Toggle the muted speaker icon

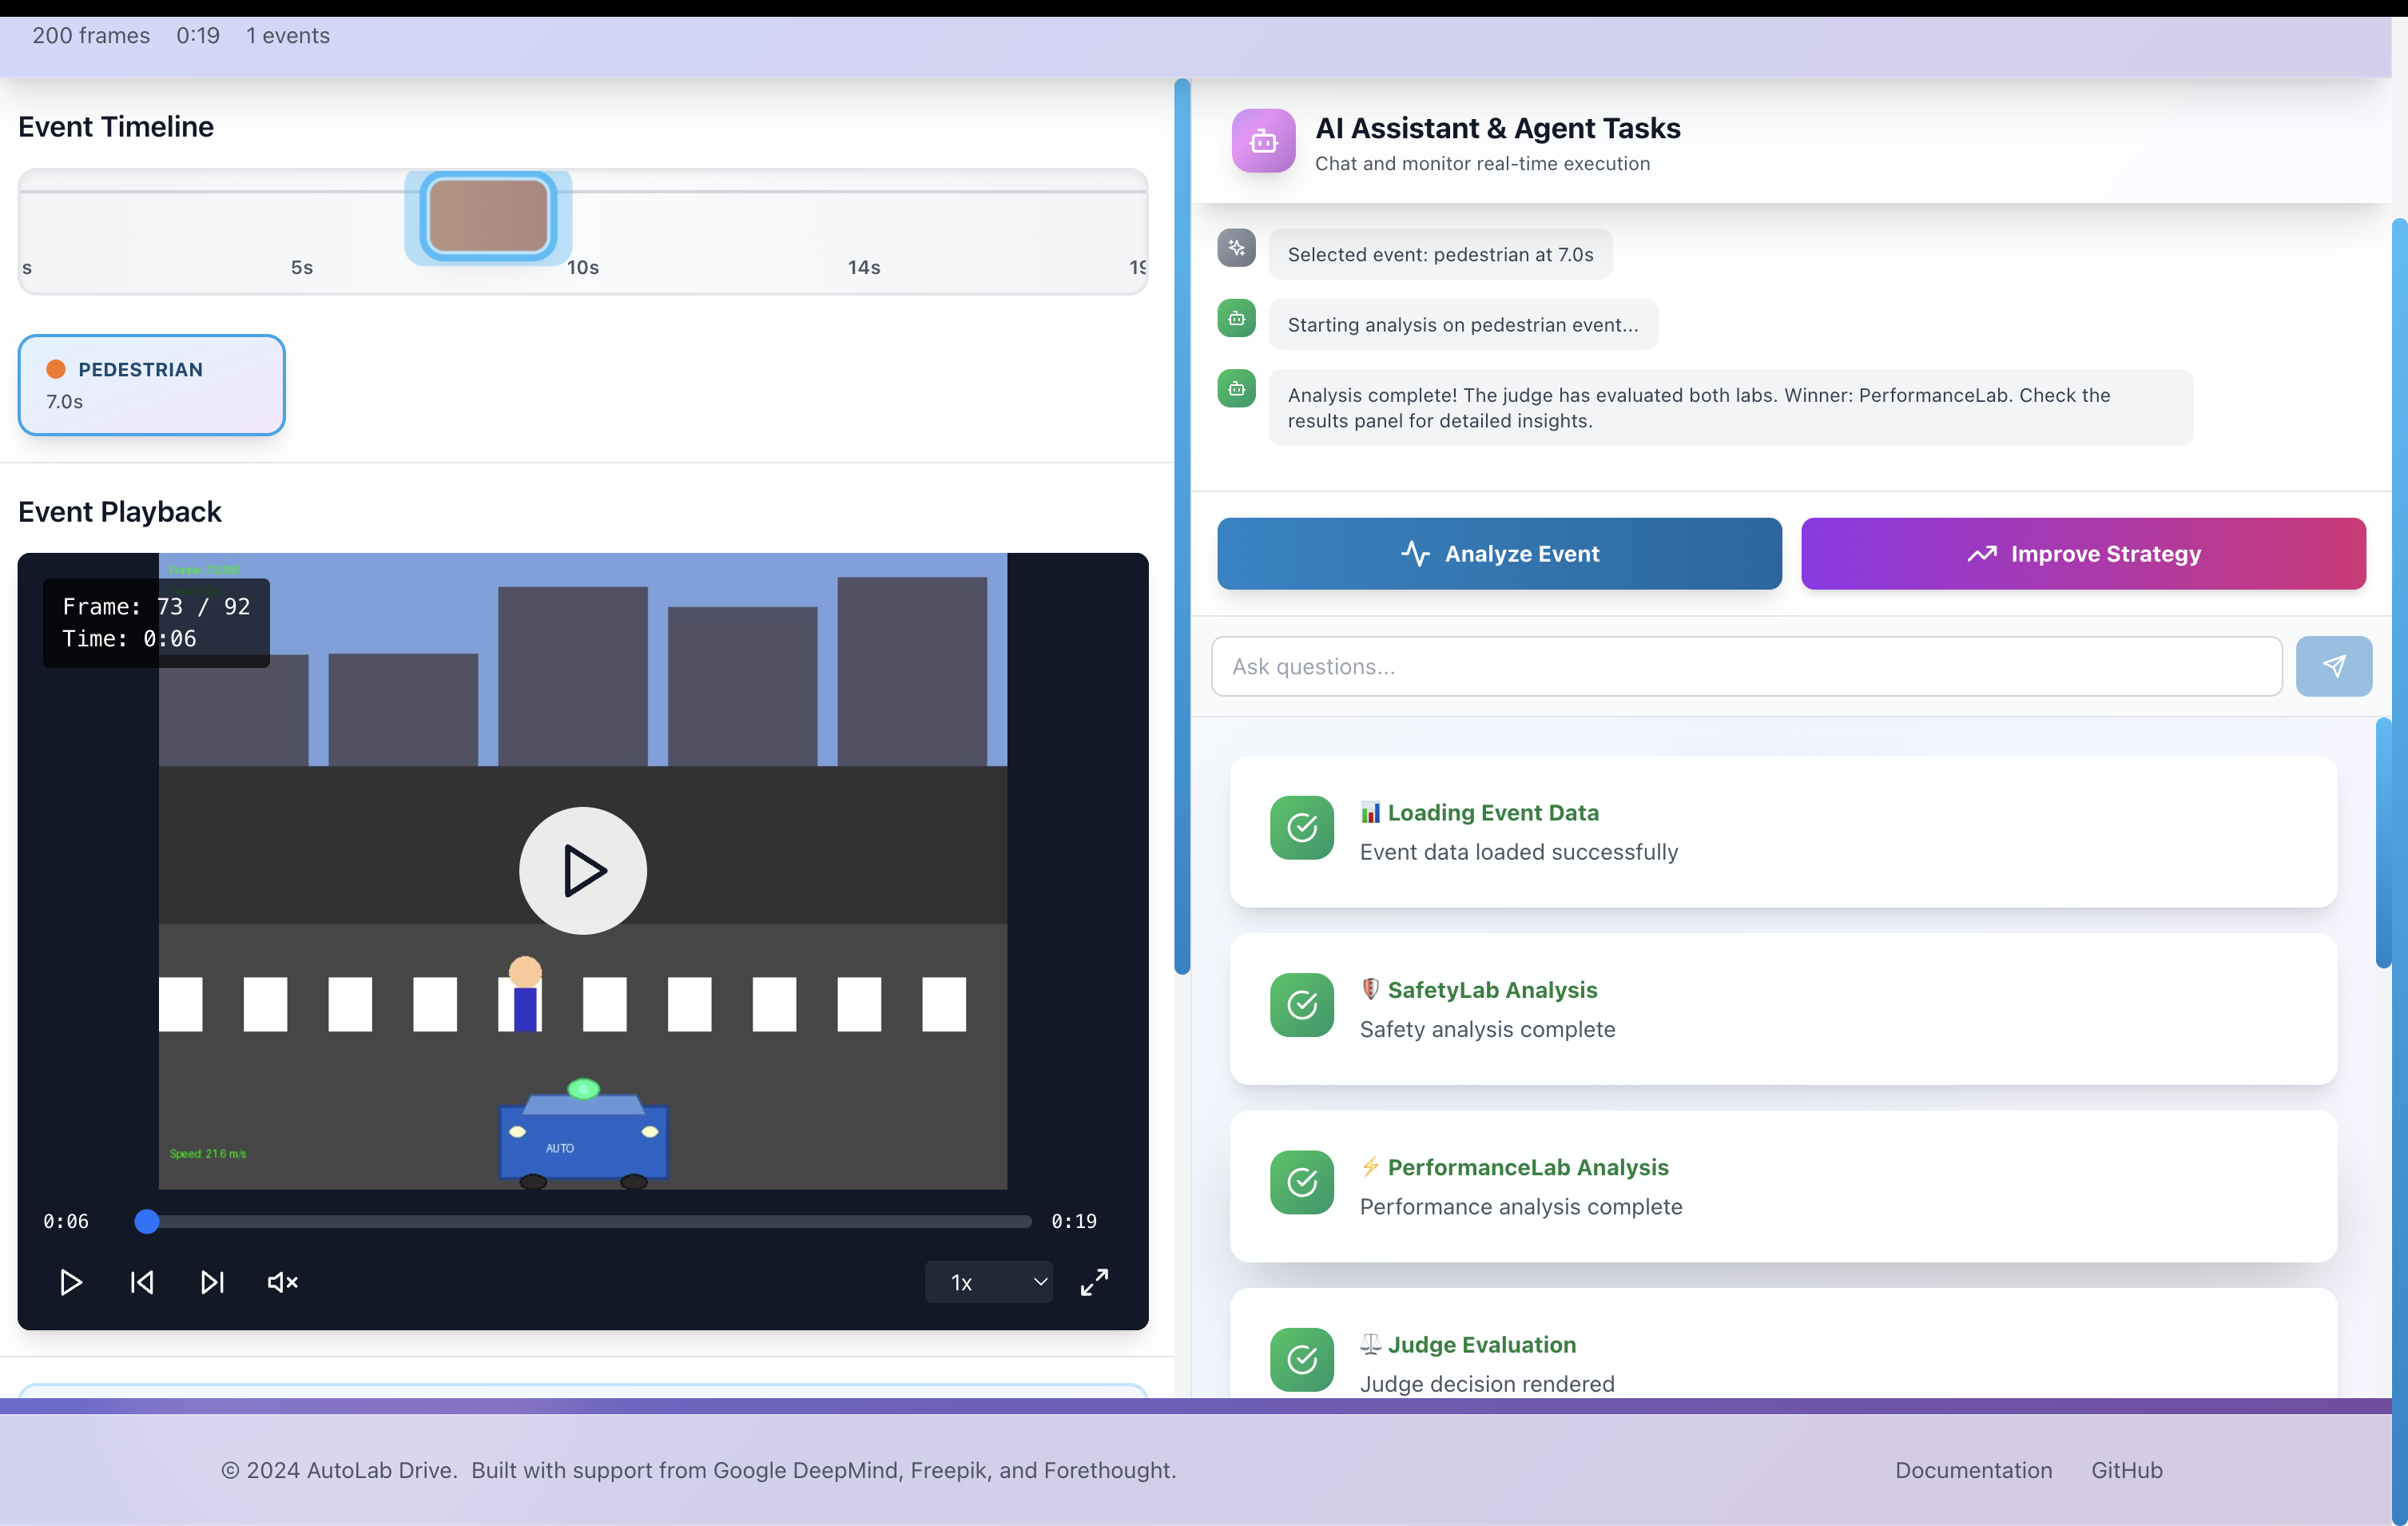[x=282, y=1282]
